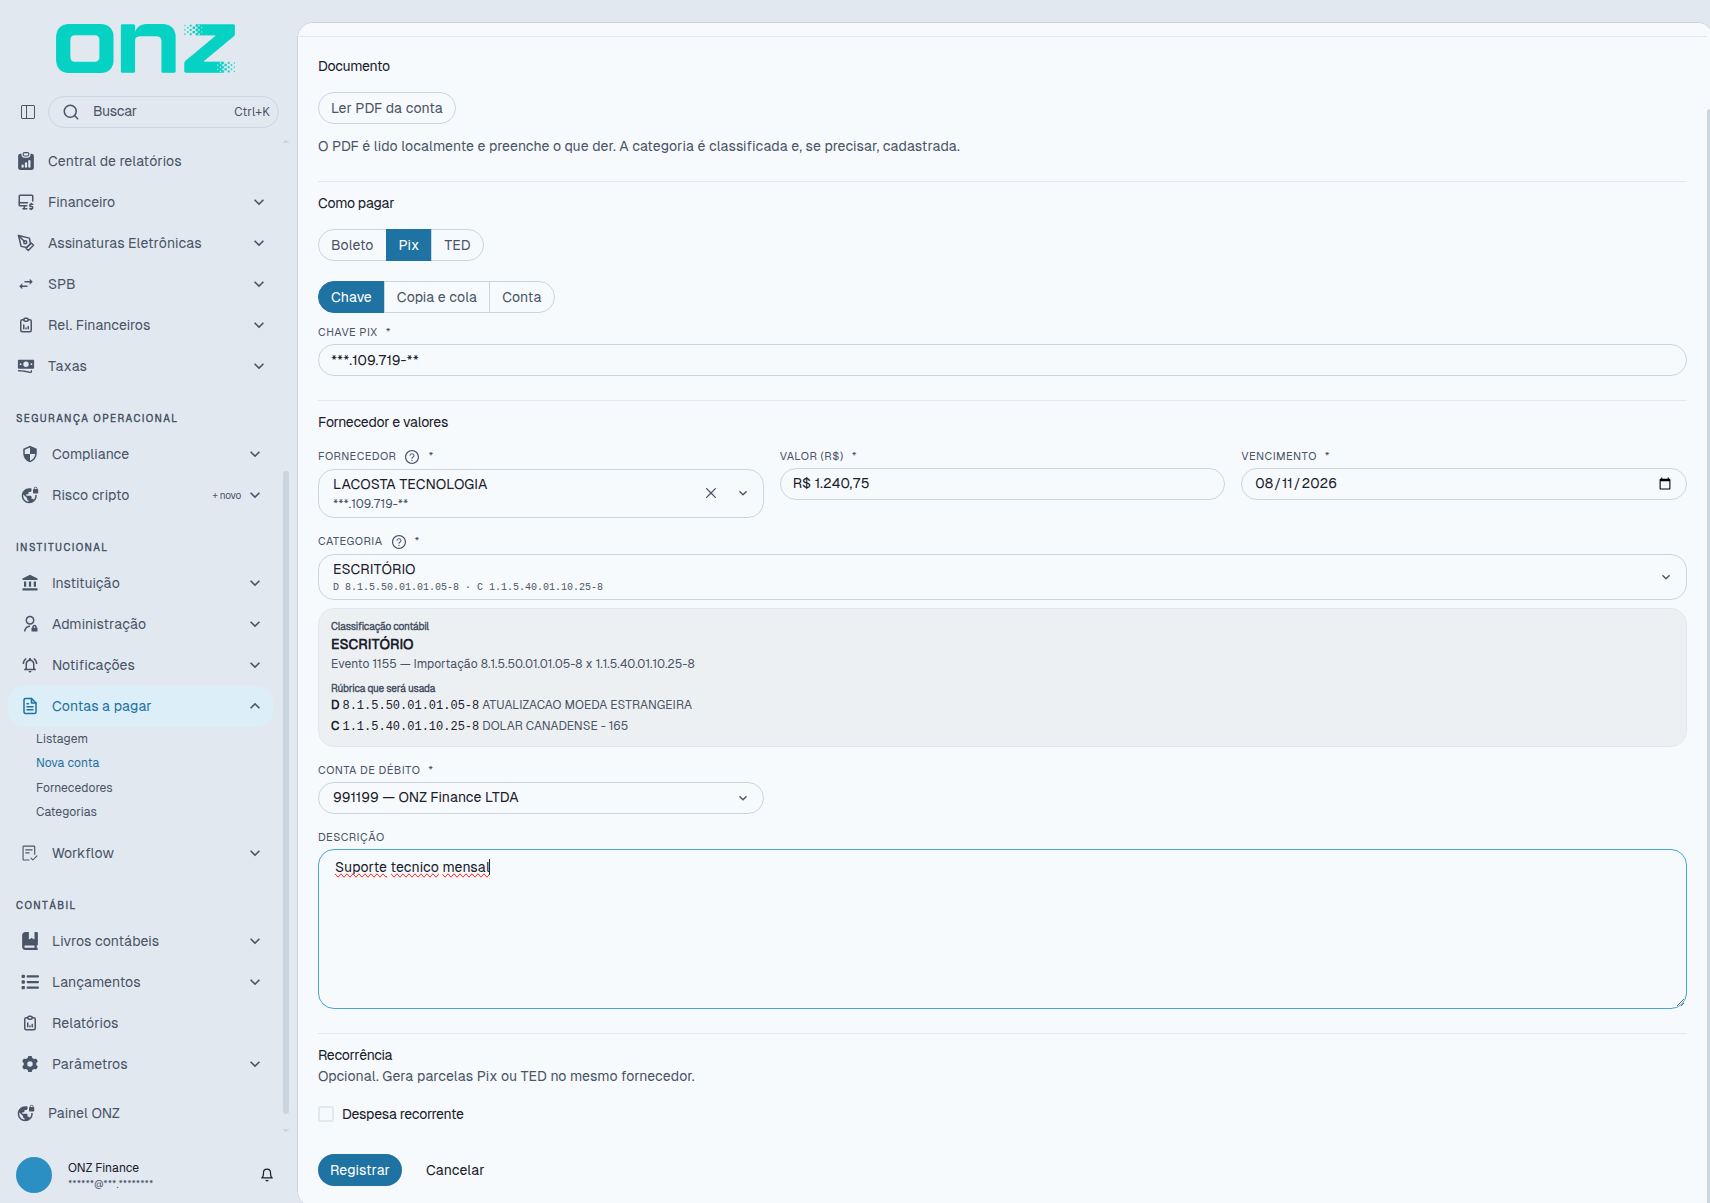The height and width of the screenshot is (1203, 1710).
Task: Open the Conta de débito dropdown
Action: coord(541,798)
